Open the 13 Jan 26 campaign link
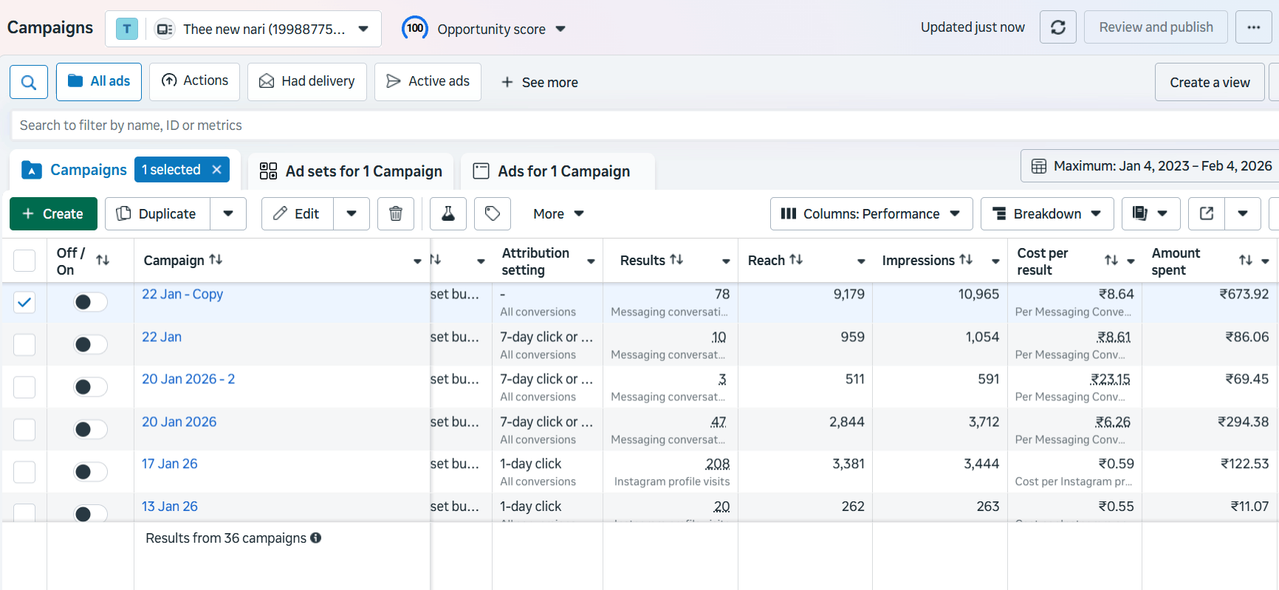This screenshot has width=1279, height=590. tap(170, 506)
